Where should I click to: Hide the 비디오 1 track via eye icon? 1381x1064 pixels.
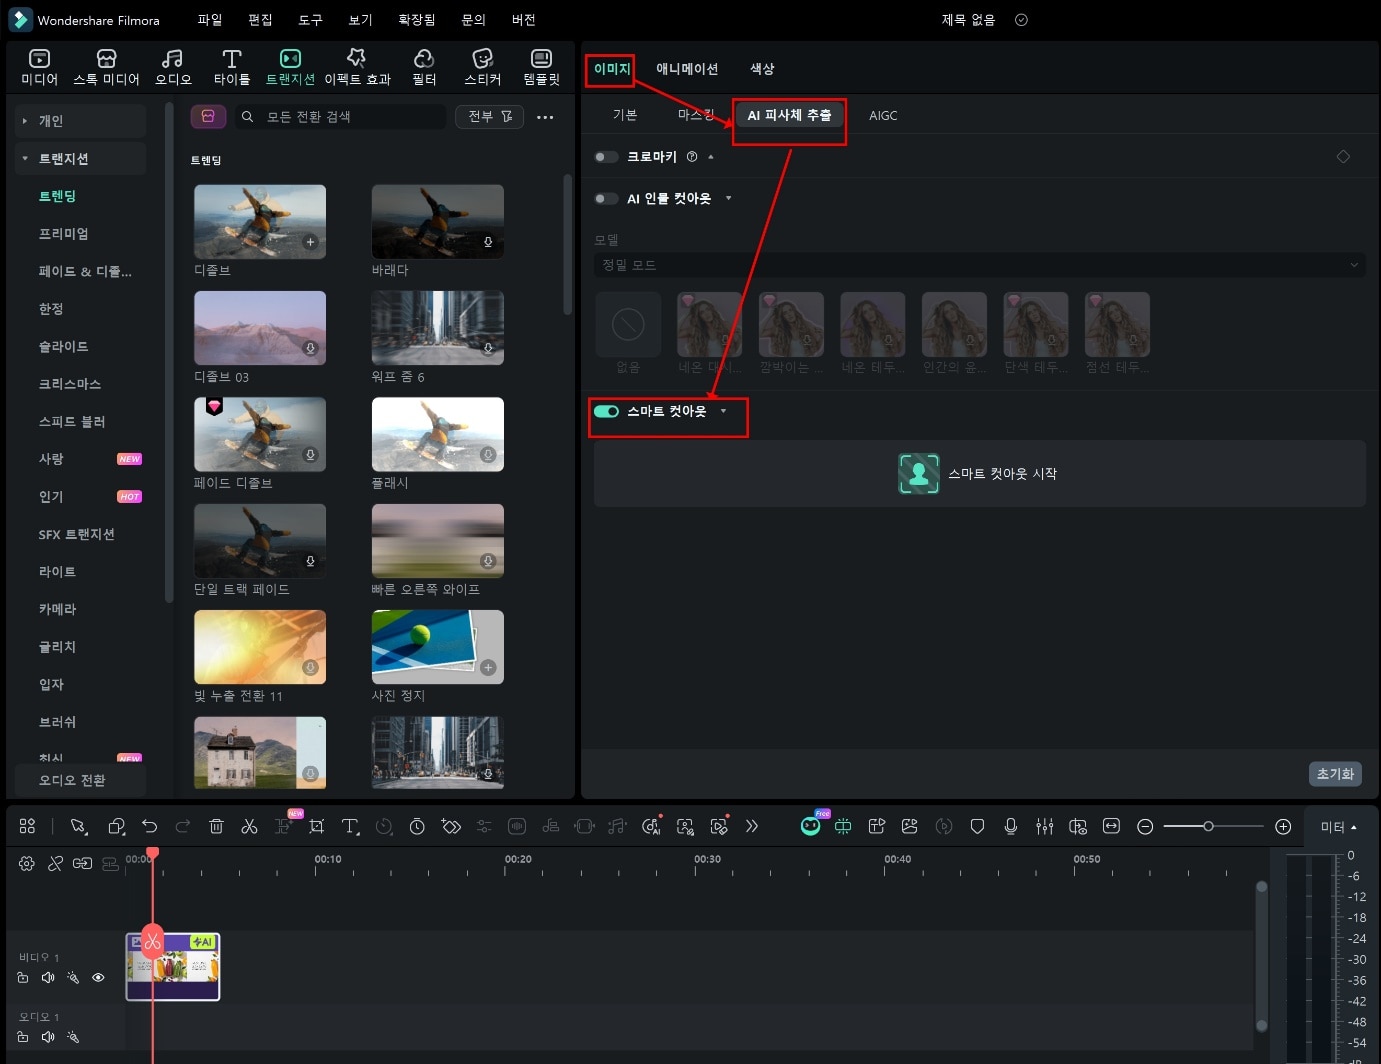point(98,978)
